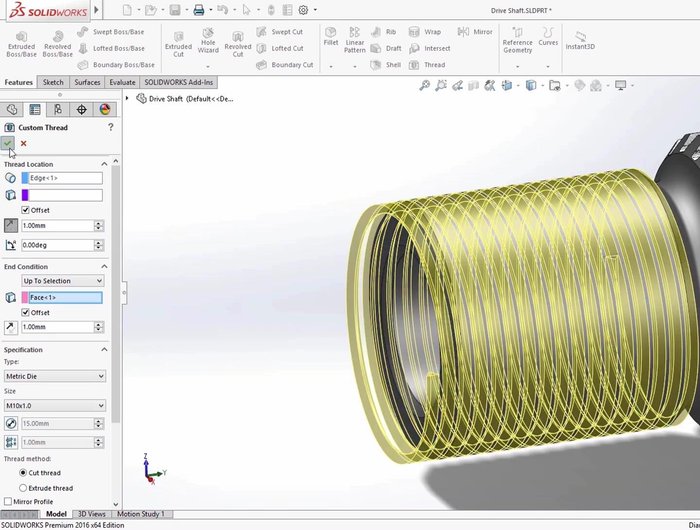Select the Extruded Boss/Base tool
The height and width of the screenshot is (530, 700).
coord(20,44)
